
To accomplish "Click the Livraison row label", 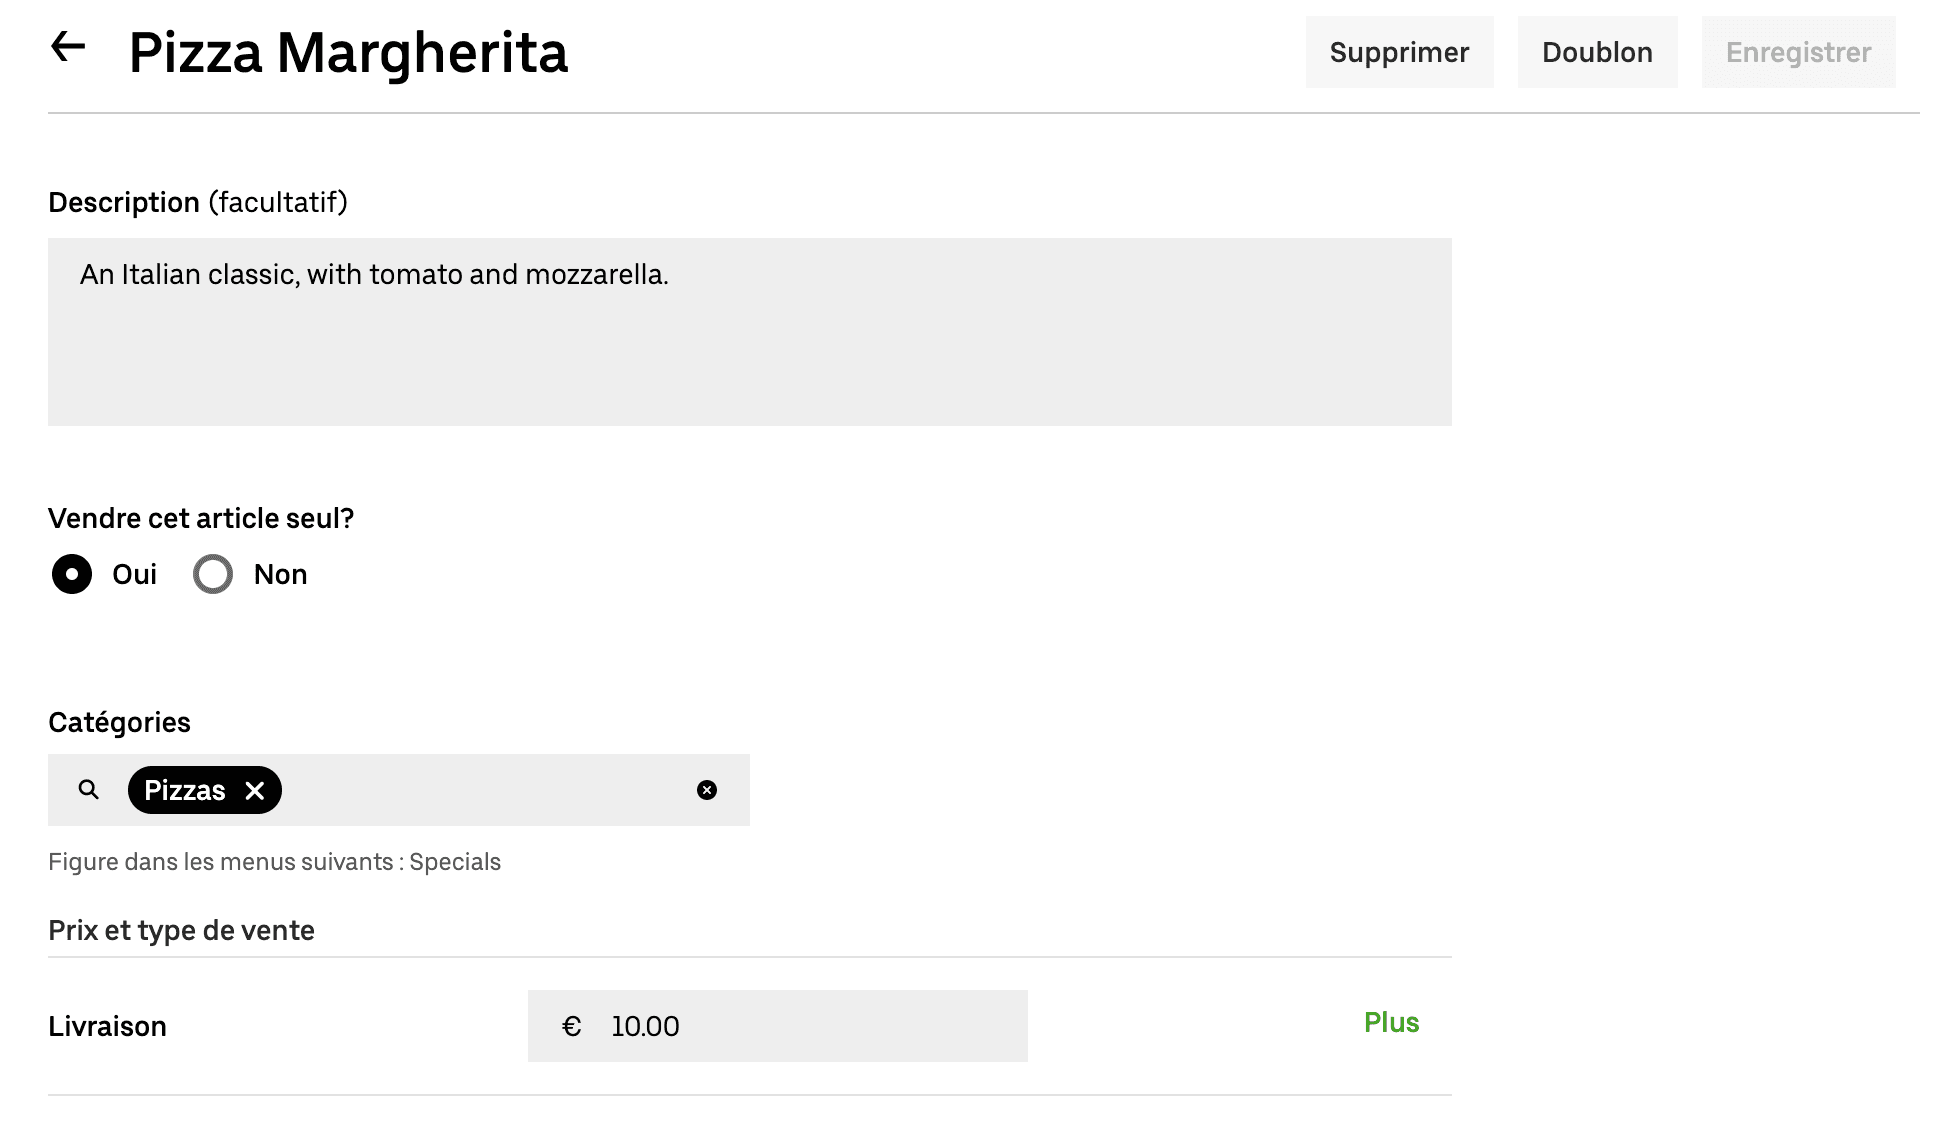I will click(x=107, y=1026).
